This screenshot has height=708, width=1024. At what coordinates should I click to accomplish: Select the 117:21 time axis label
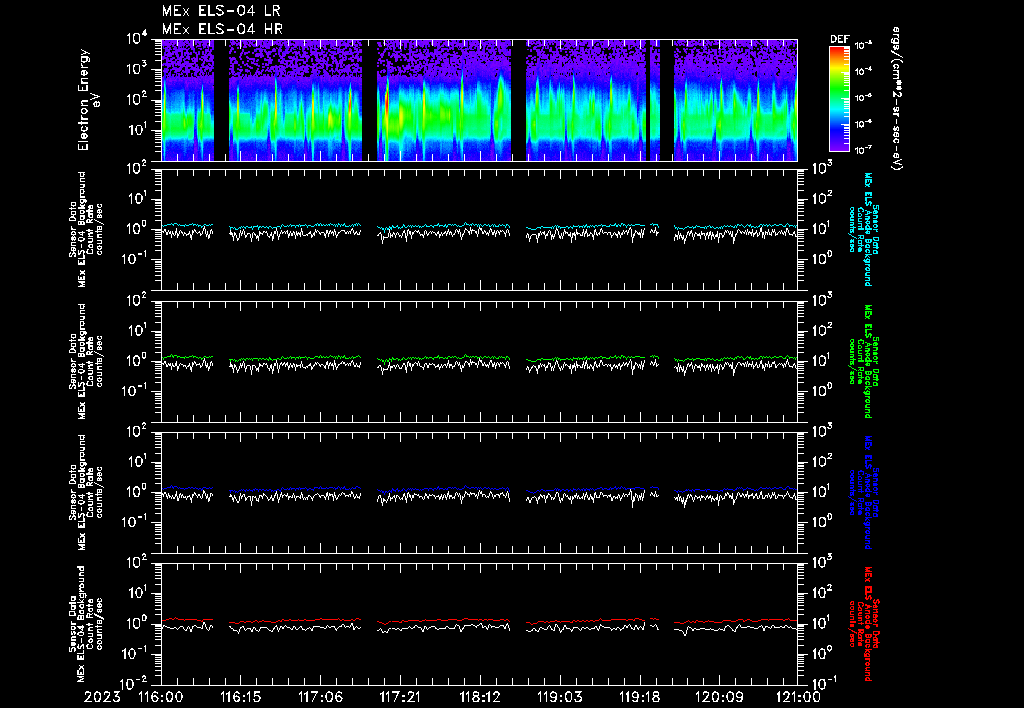point(400,695)
